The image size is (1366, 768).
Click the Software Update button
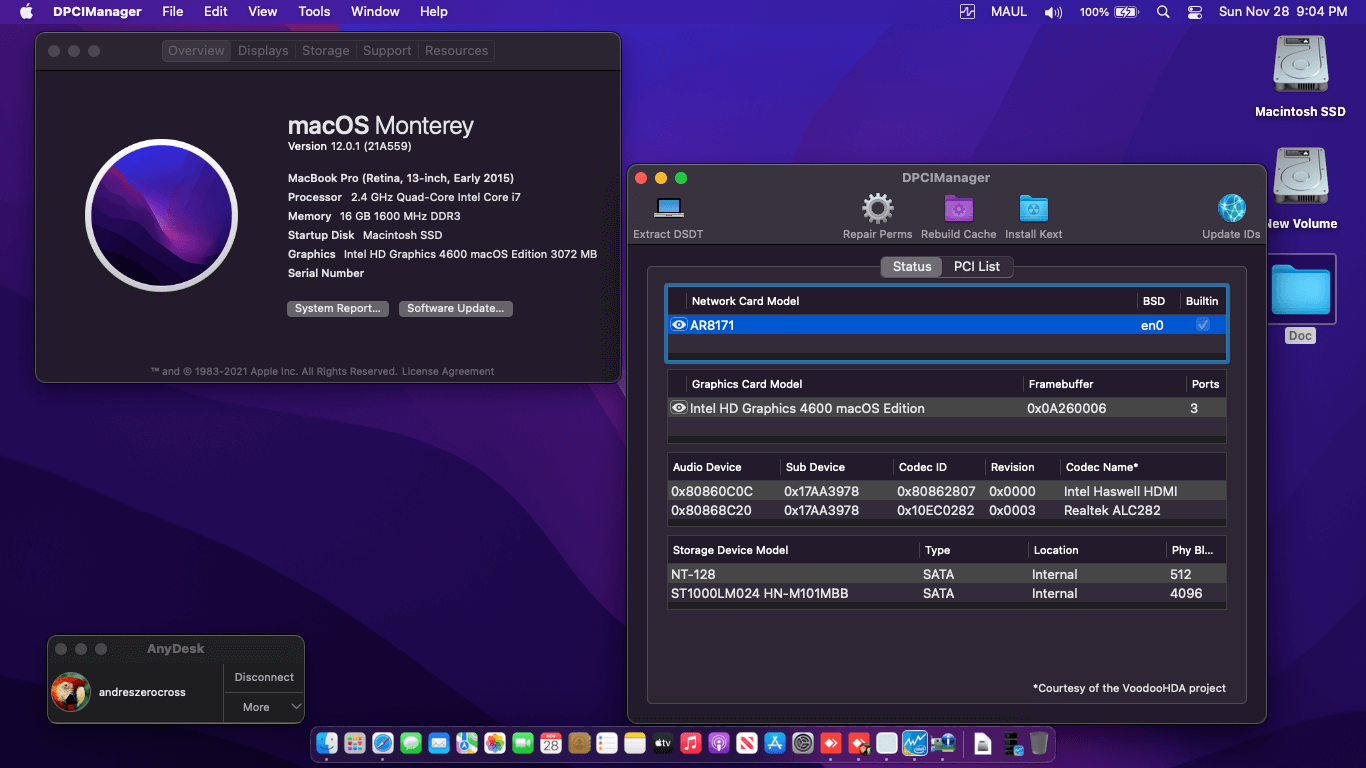[x=455, y=309]
